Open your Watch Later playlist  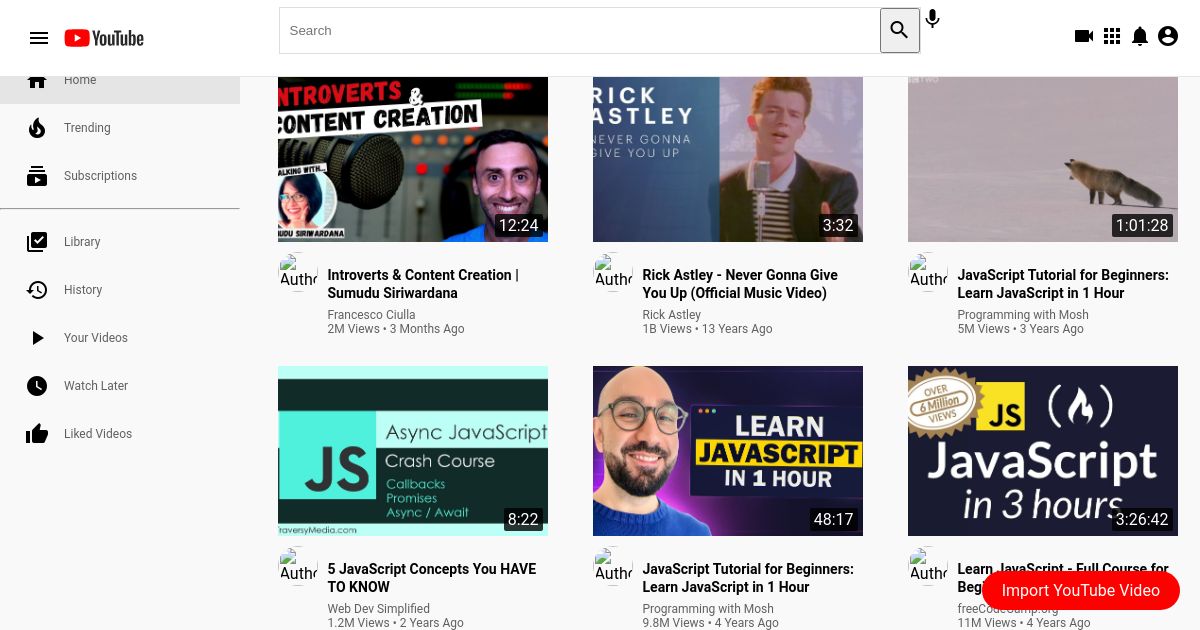click(x=96, y=386)
